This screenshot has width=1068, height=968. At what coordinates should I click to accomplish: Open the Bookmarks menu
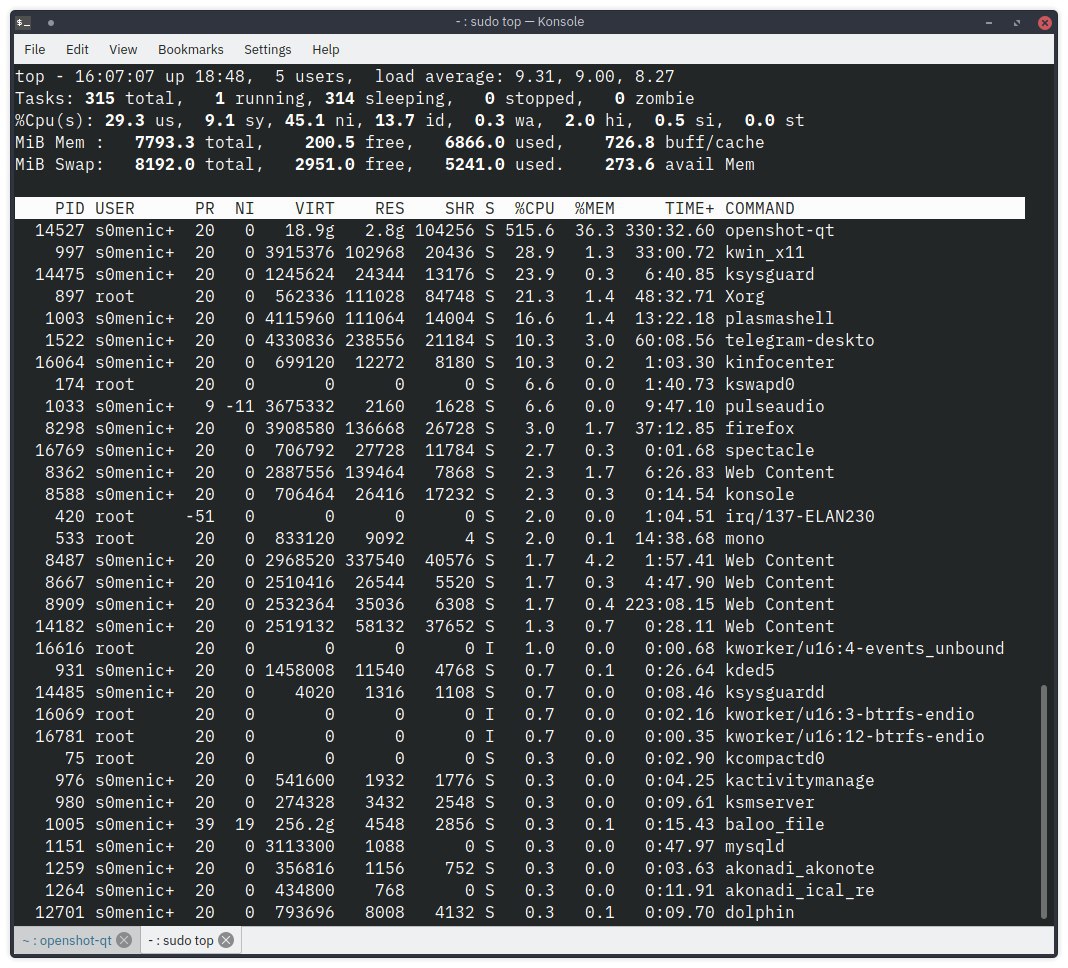191,50
